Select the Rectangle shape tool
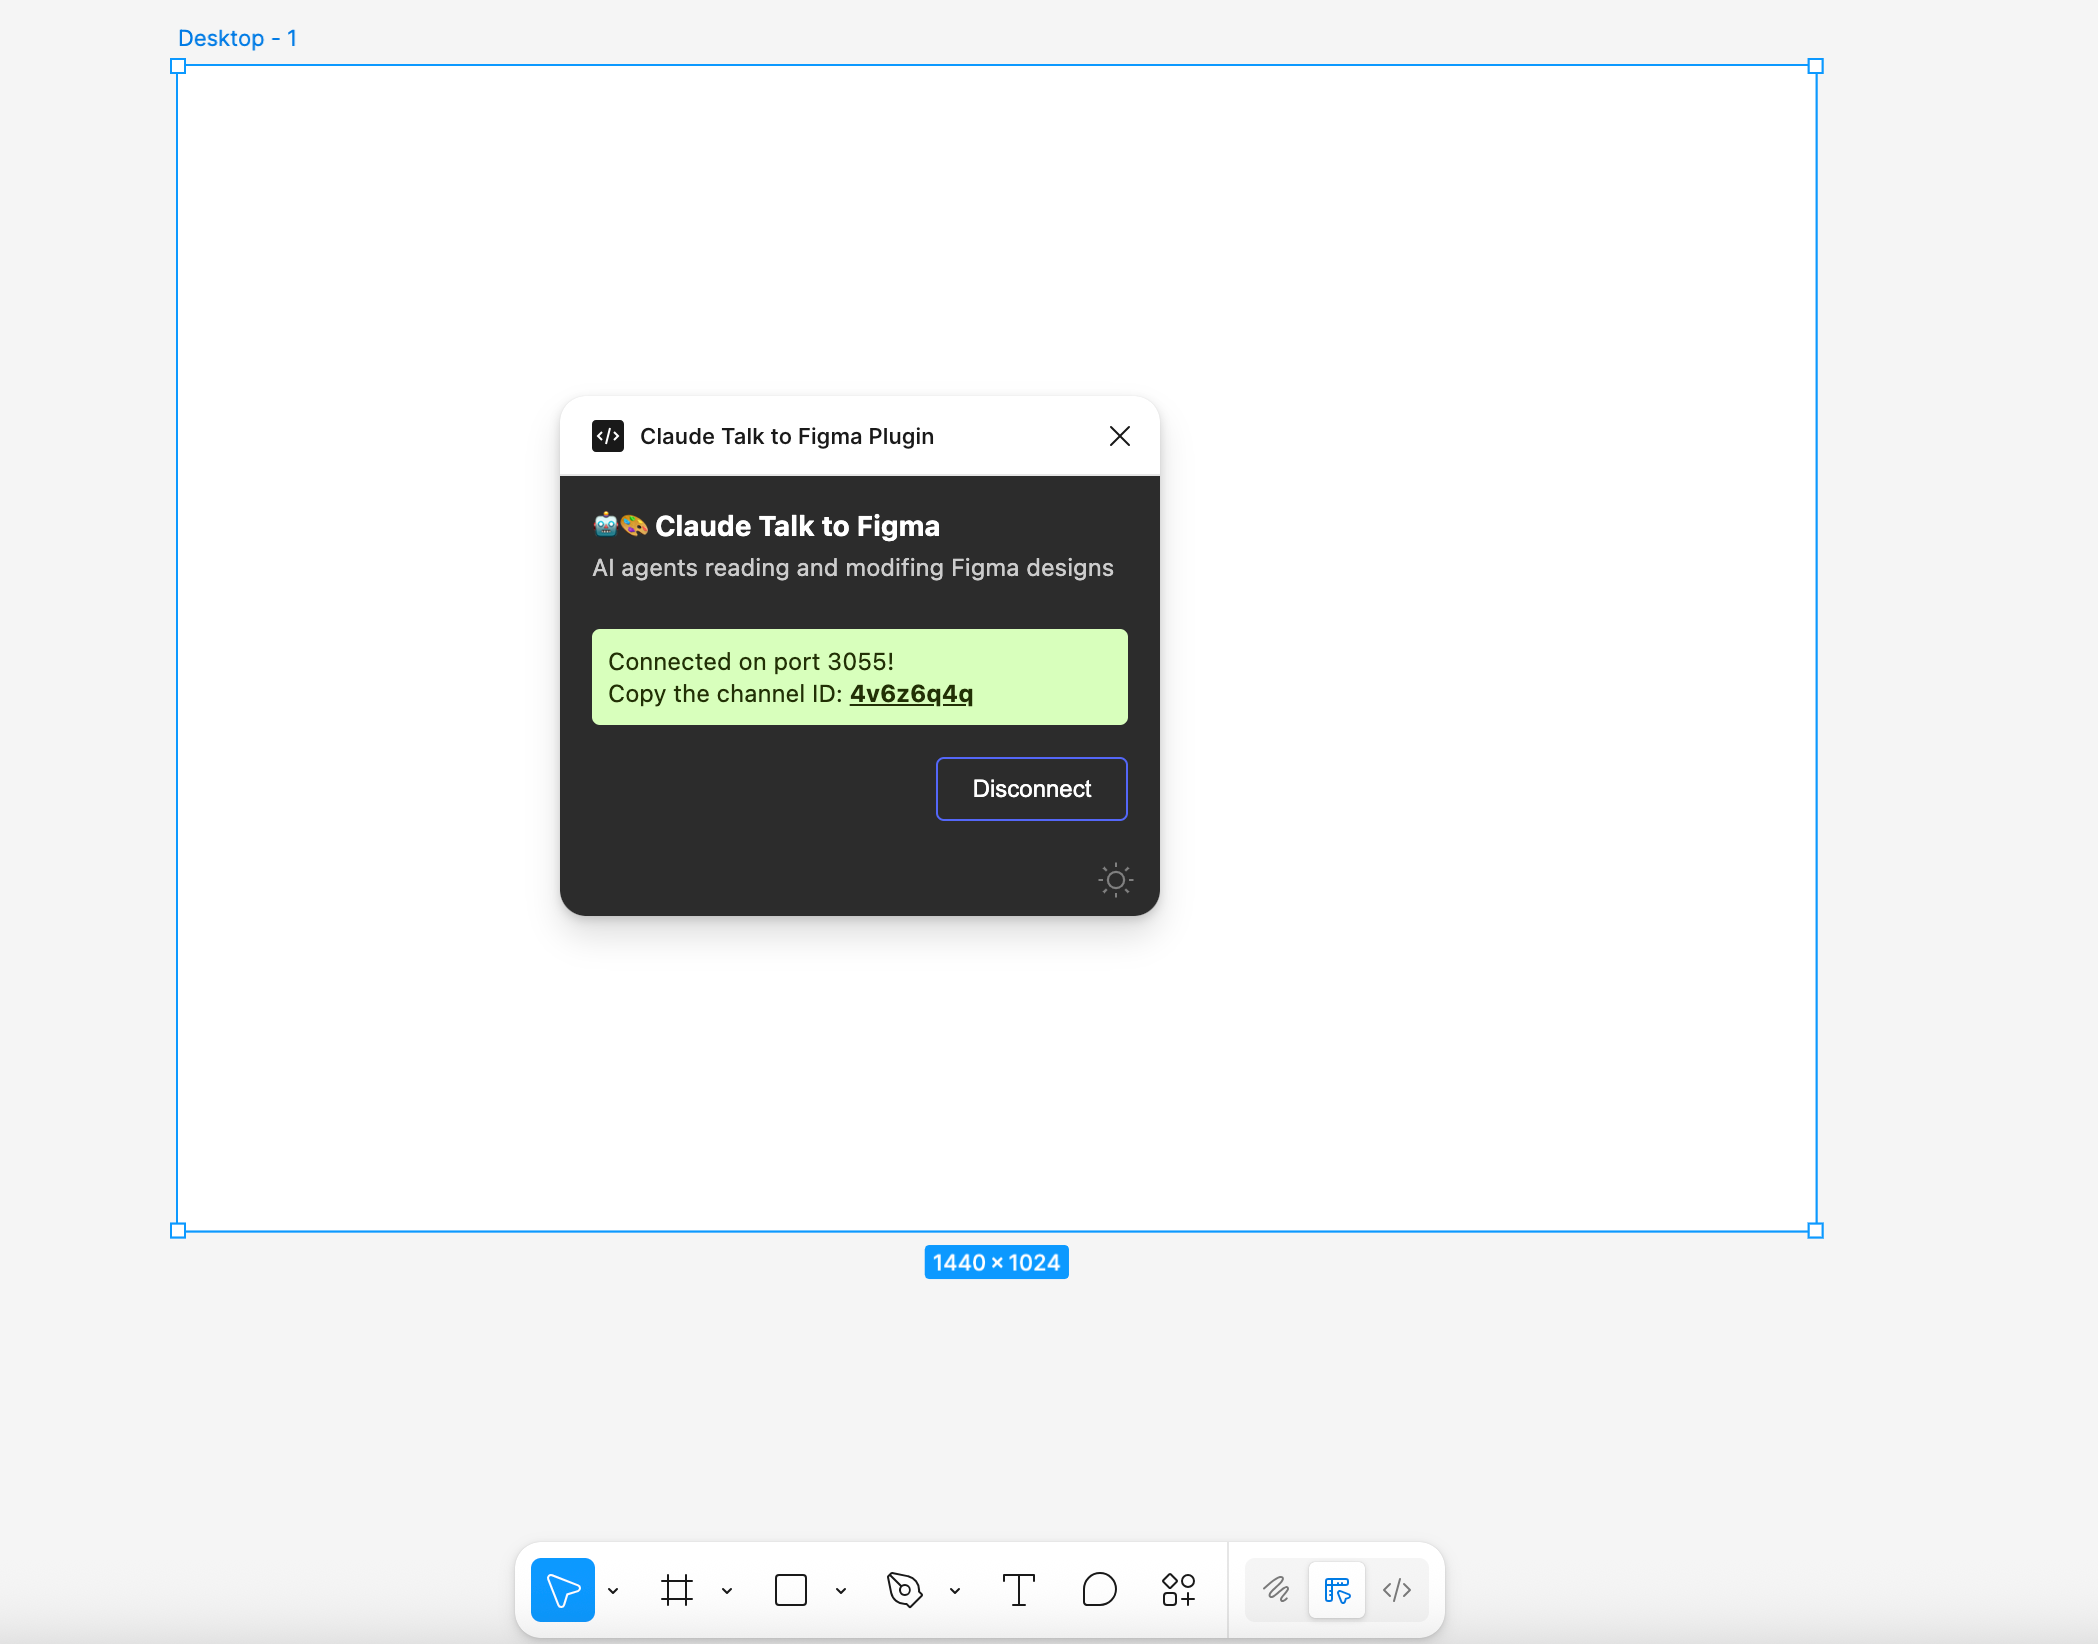This screenshot has width=2098, height=1644. pos(790,1589)
